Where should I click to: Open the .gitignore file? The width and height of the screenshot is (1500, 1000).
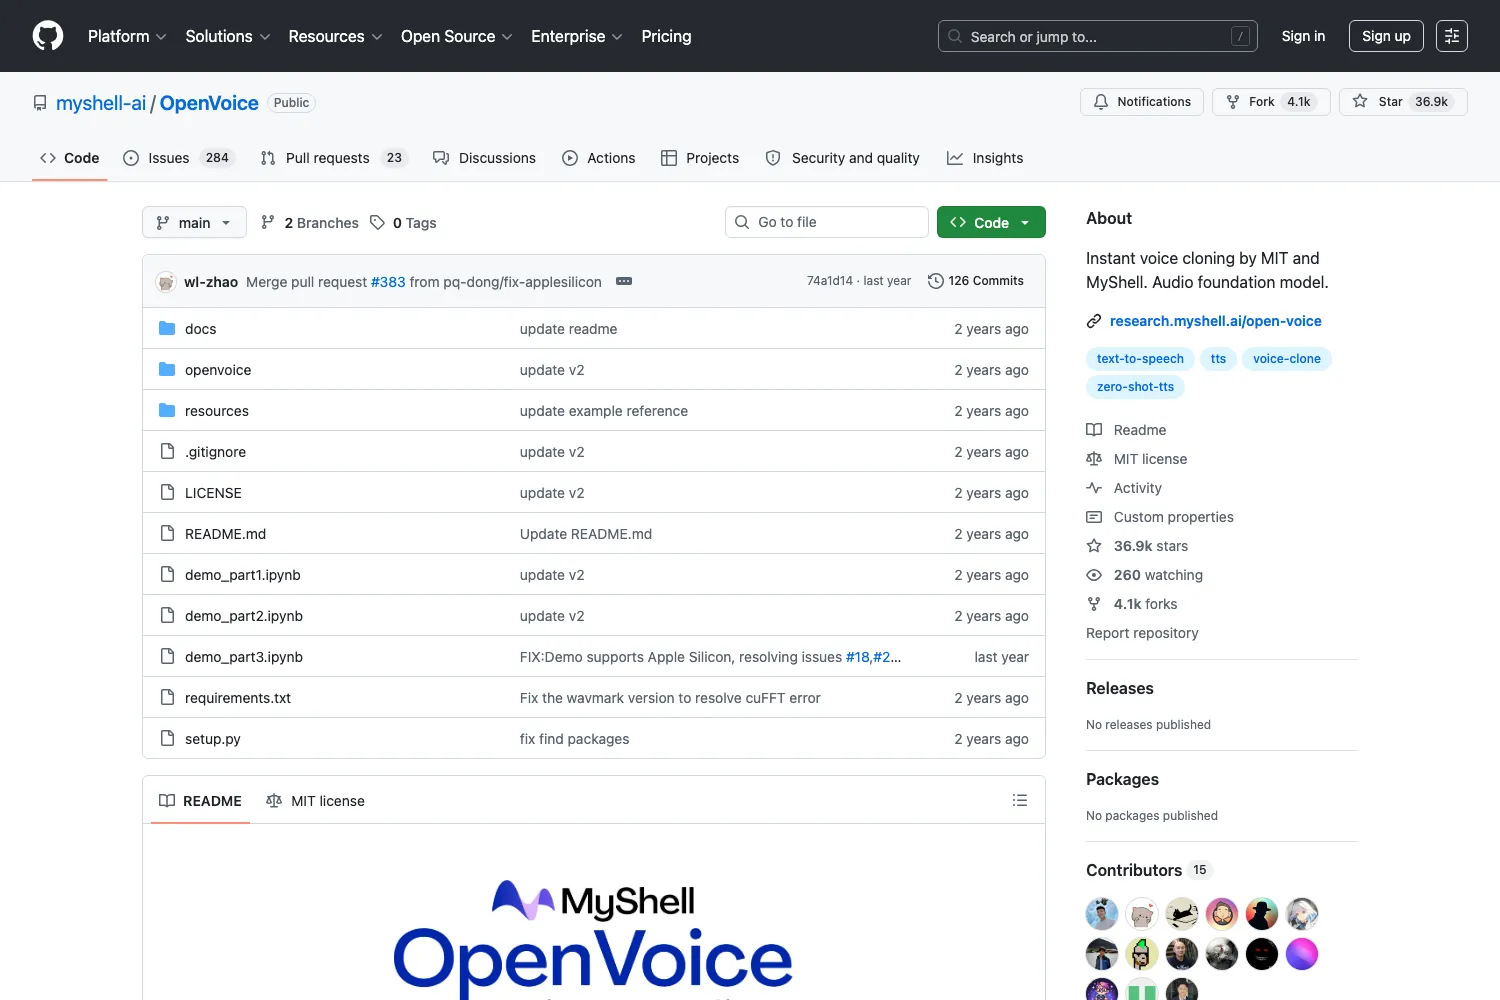215,452
